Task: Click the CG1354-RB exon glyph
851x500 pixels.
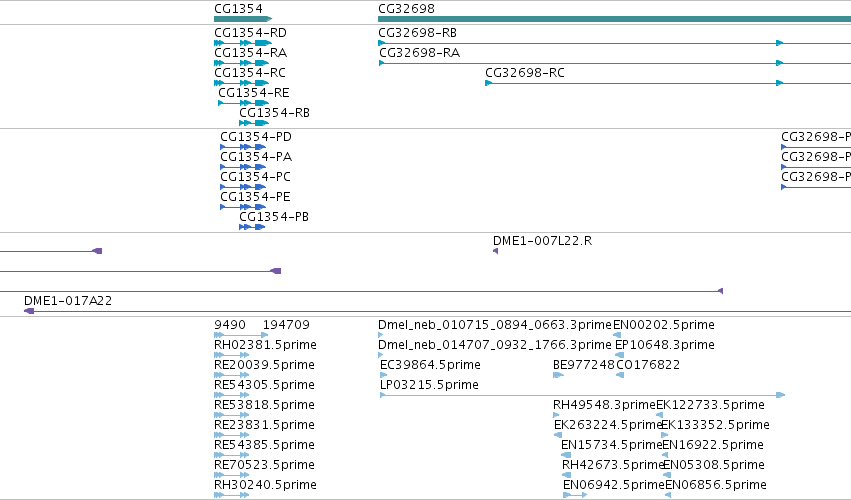Action: click(x=253, y=123)
